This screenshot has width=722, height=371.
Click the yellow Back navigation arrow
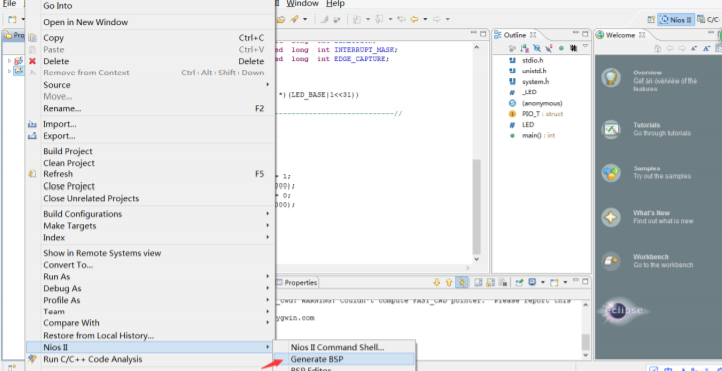click(414, 19)
